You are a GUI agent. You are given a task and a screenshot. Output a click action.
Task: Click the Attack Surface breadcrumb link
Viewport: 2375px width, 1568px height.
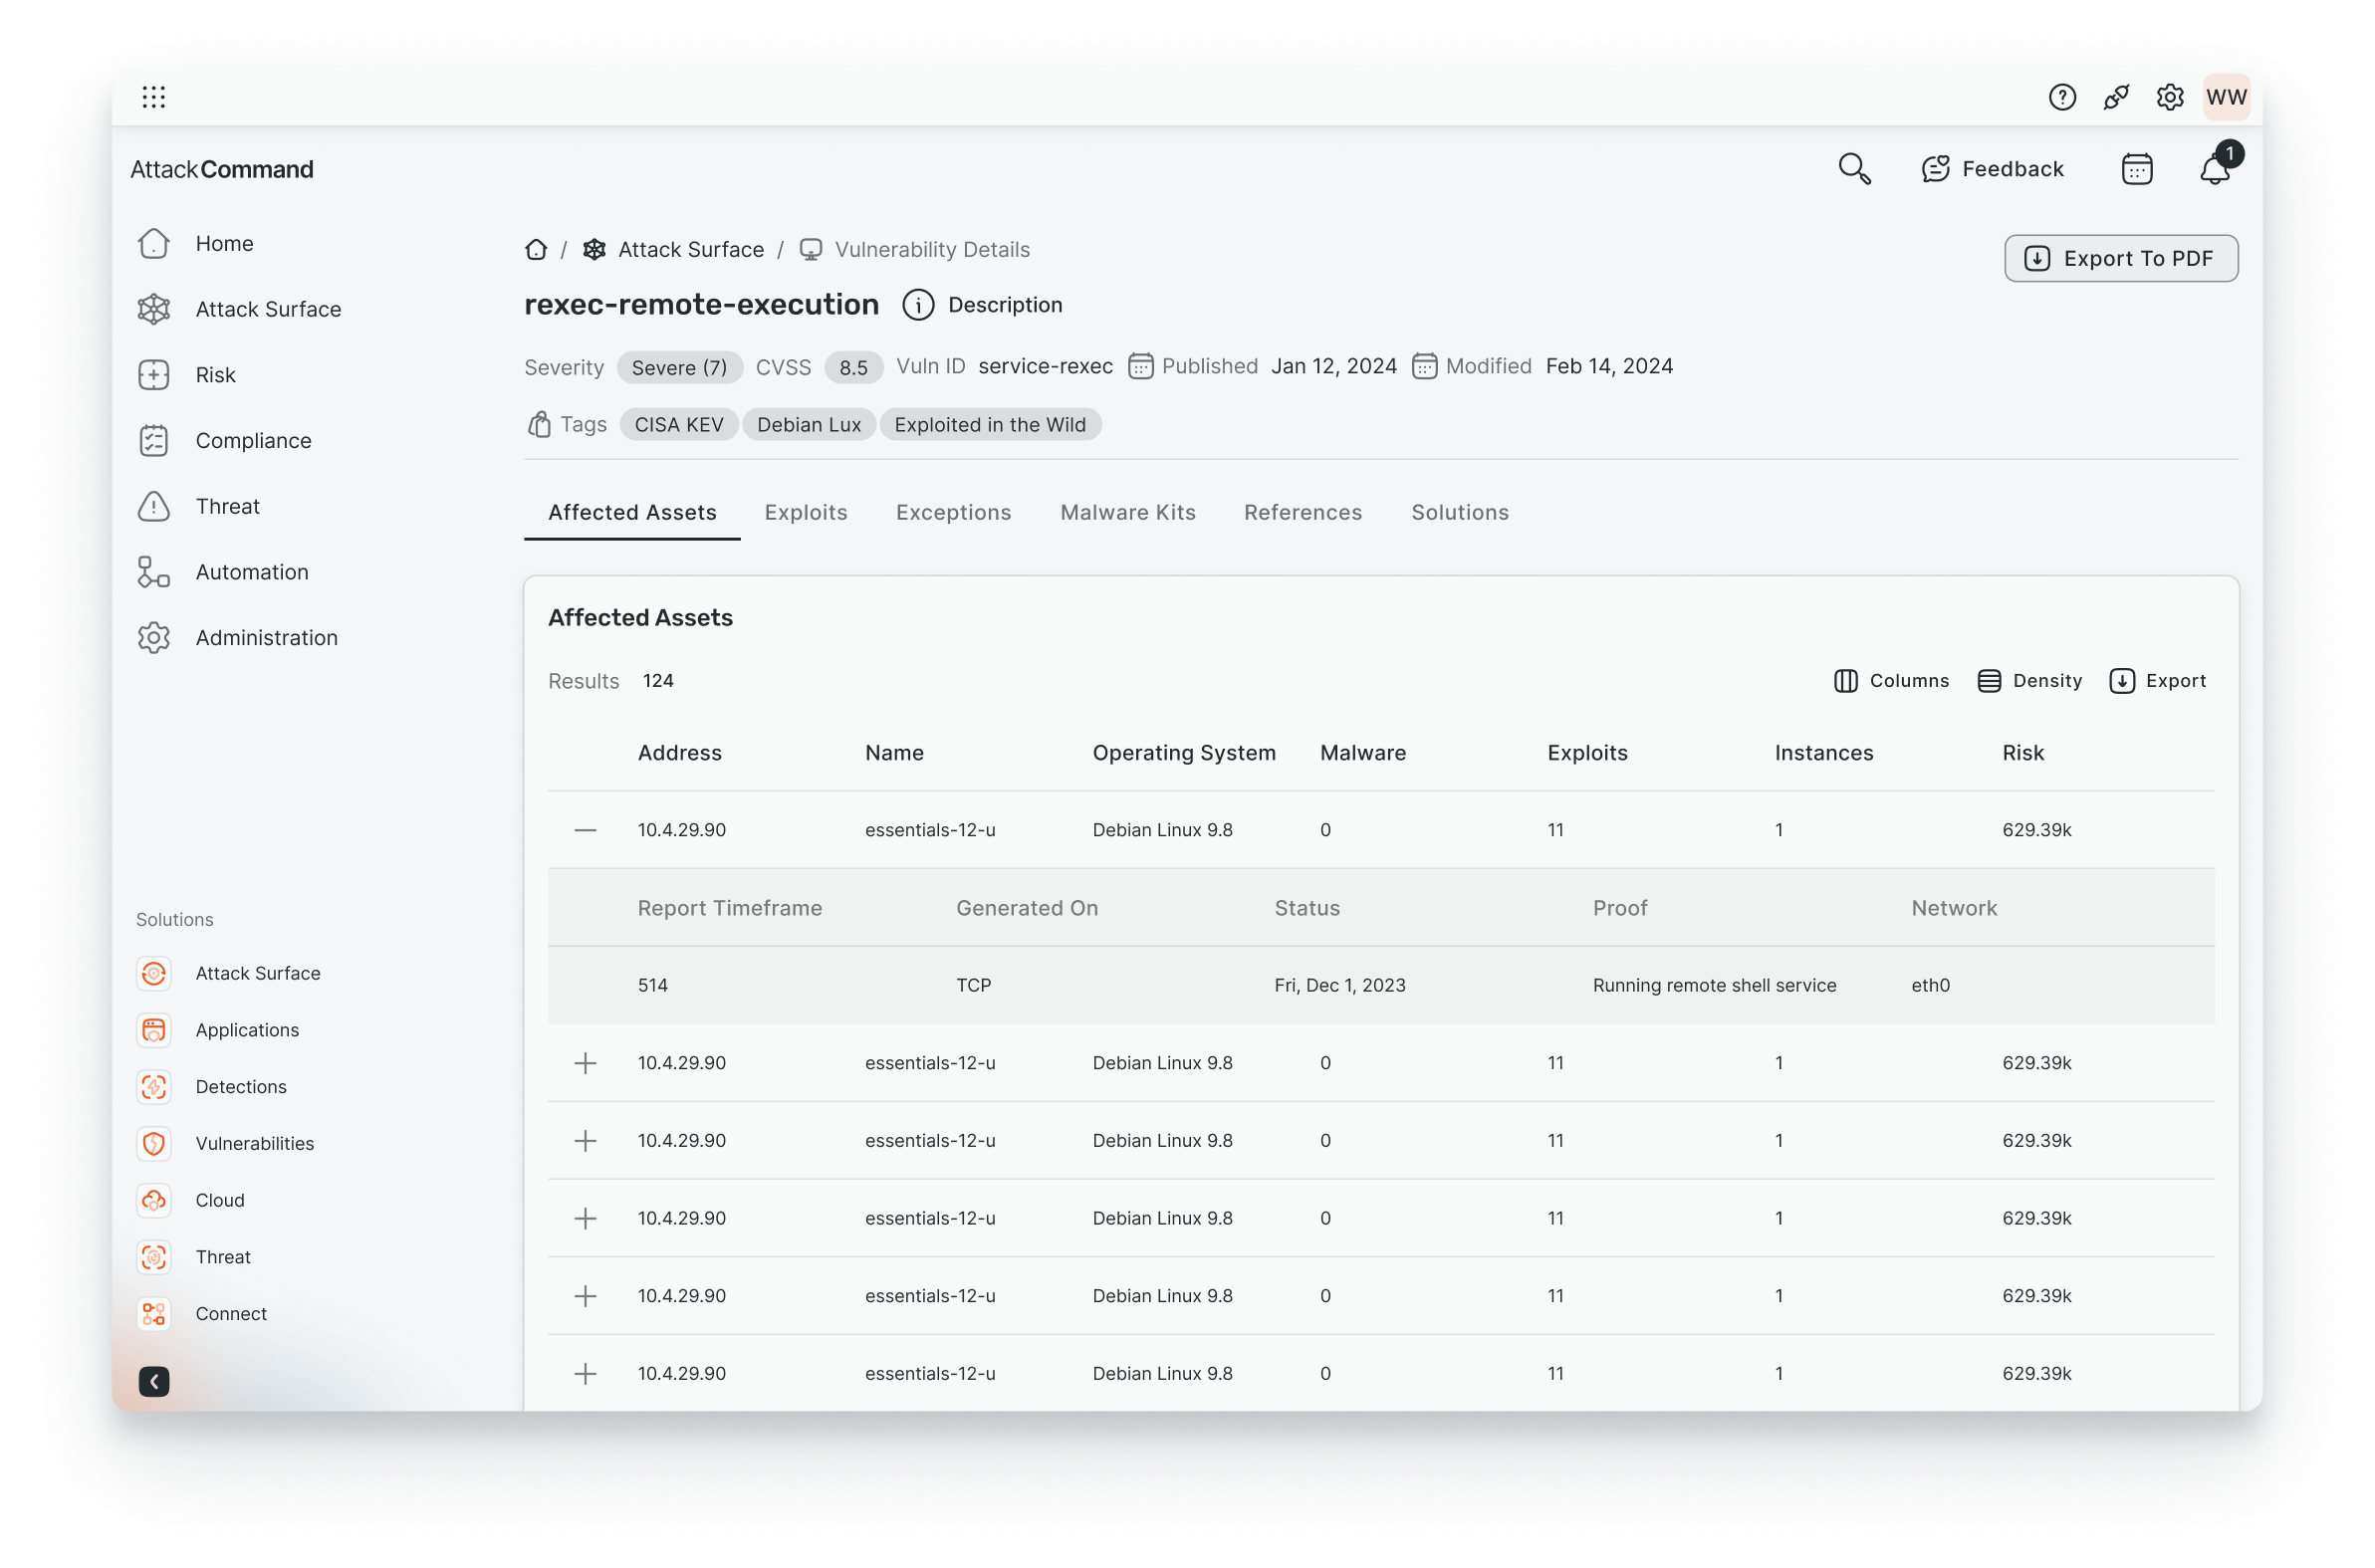click(x=690, y=250)
